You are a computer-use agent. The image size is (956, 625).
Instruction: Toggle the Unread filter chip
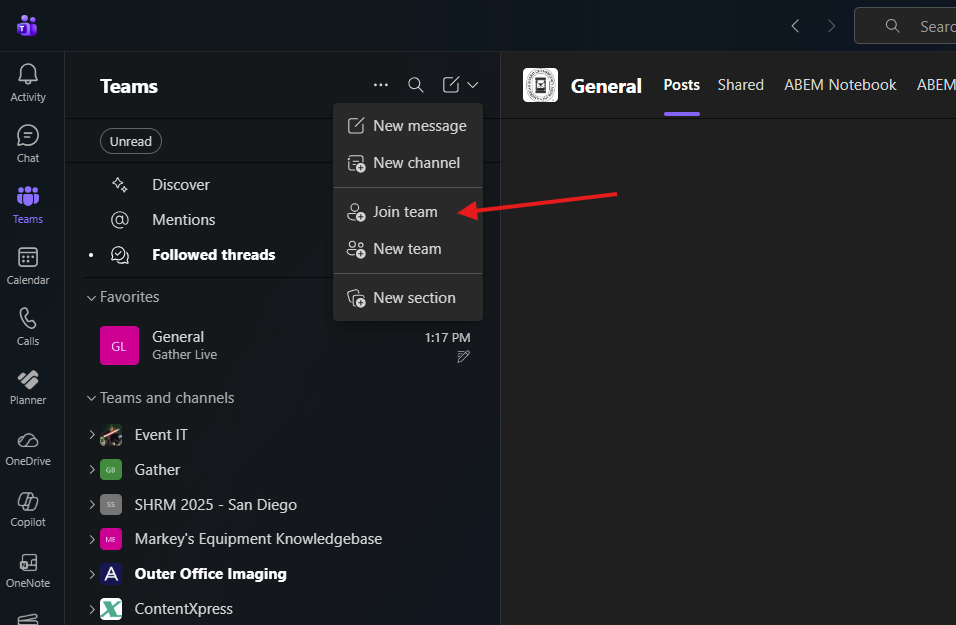tap(131, 141)
